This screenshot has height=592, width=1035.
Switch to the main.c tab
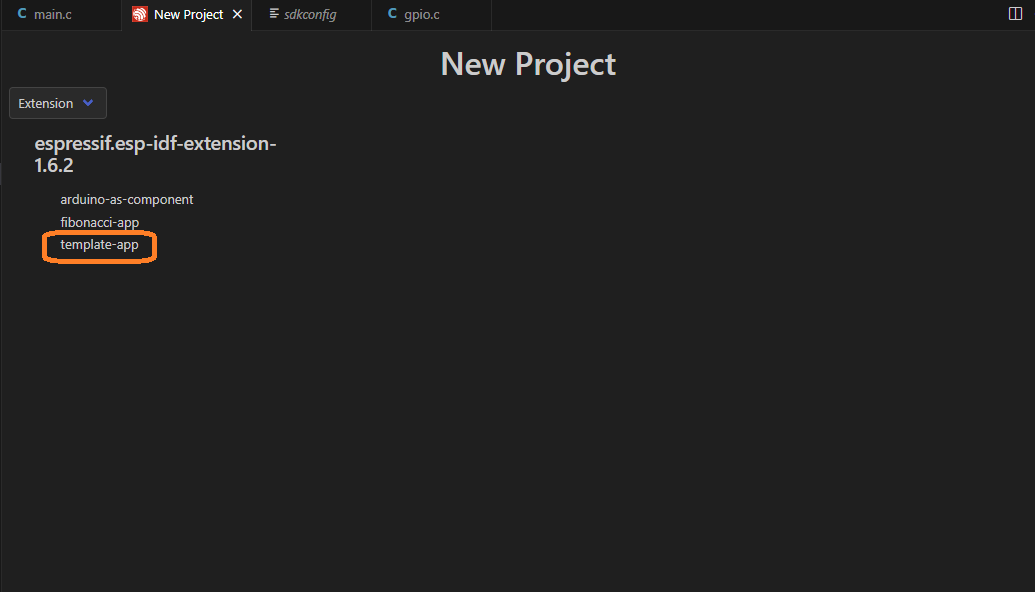point(53,15)
